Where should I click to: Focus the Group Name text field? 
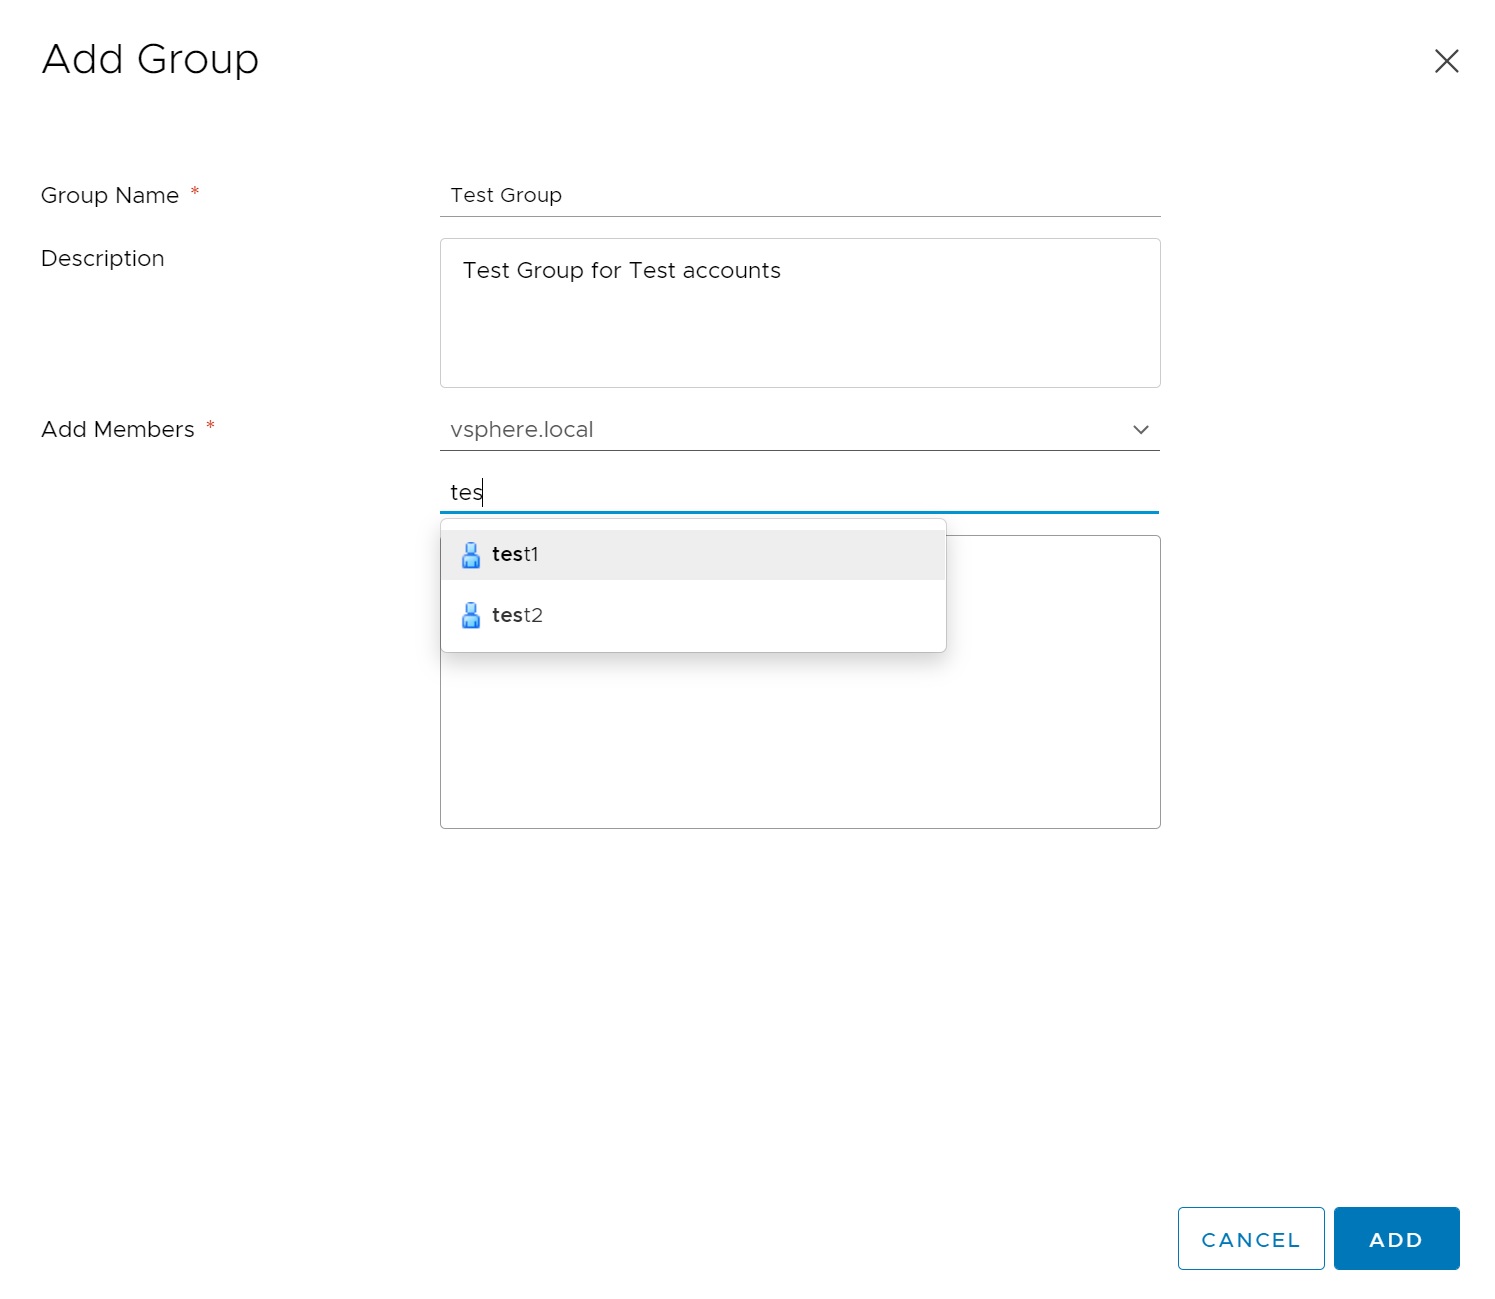[800, 195]
